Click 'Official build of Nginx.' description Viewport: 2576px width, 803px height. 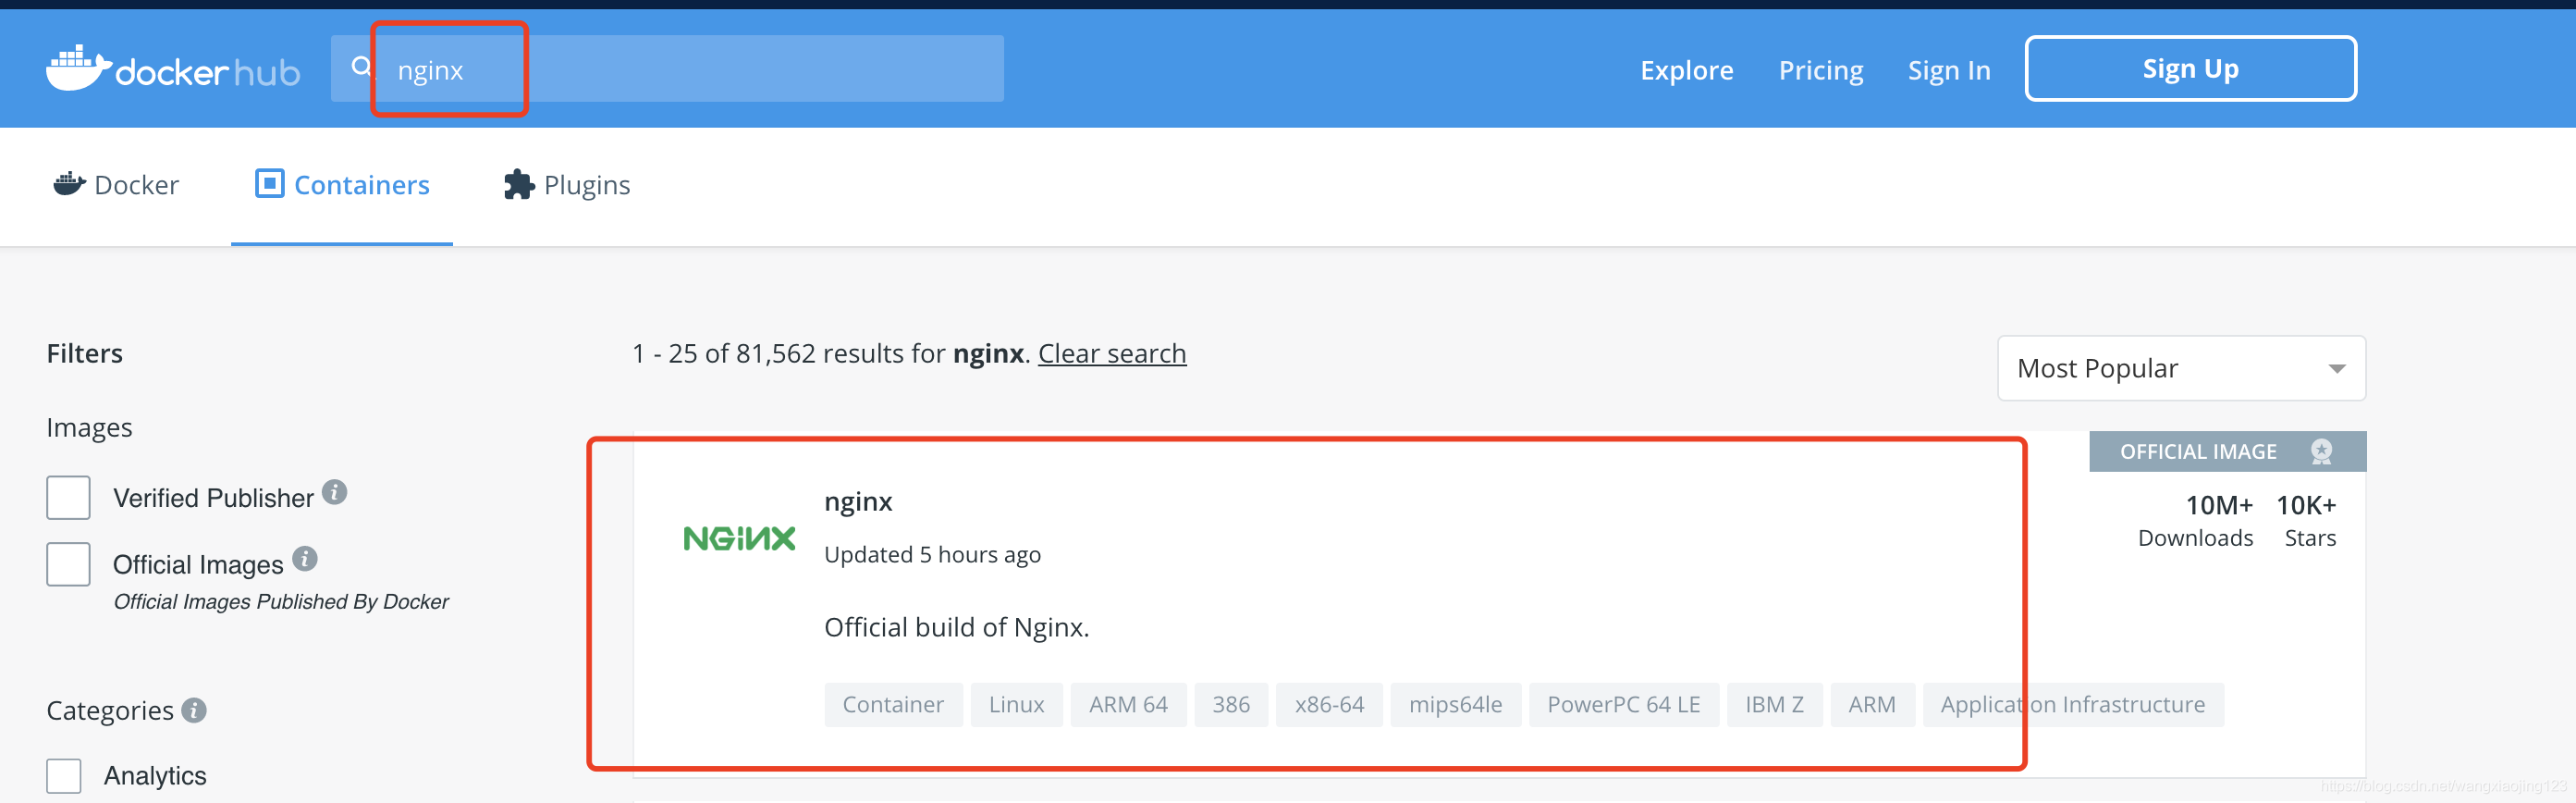point(956,627)
